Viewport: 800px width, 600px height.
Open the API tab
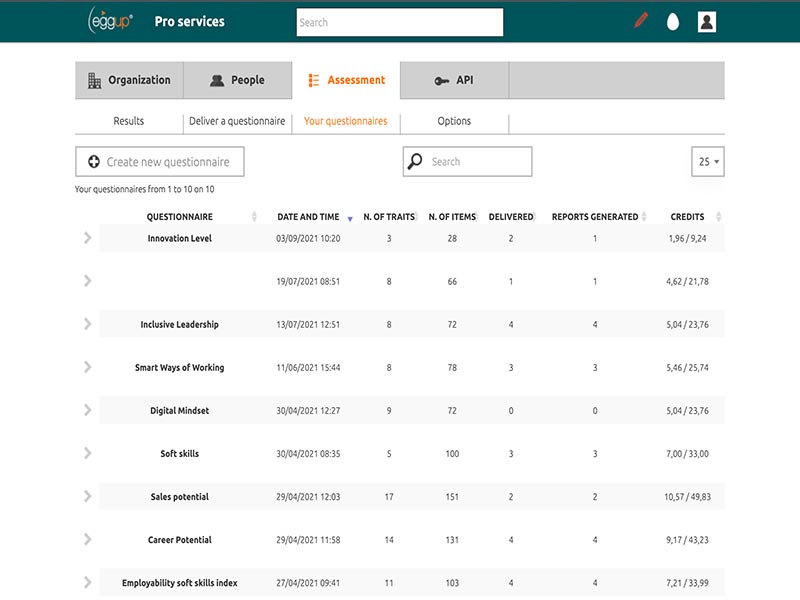tap(454, 80)
